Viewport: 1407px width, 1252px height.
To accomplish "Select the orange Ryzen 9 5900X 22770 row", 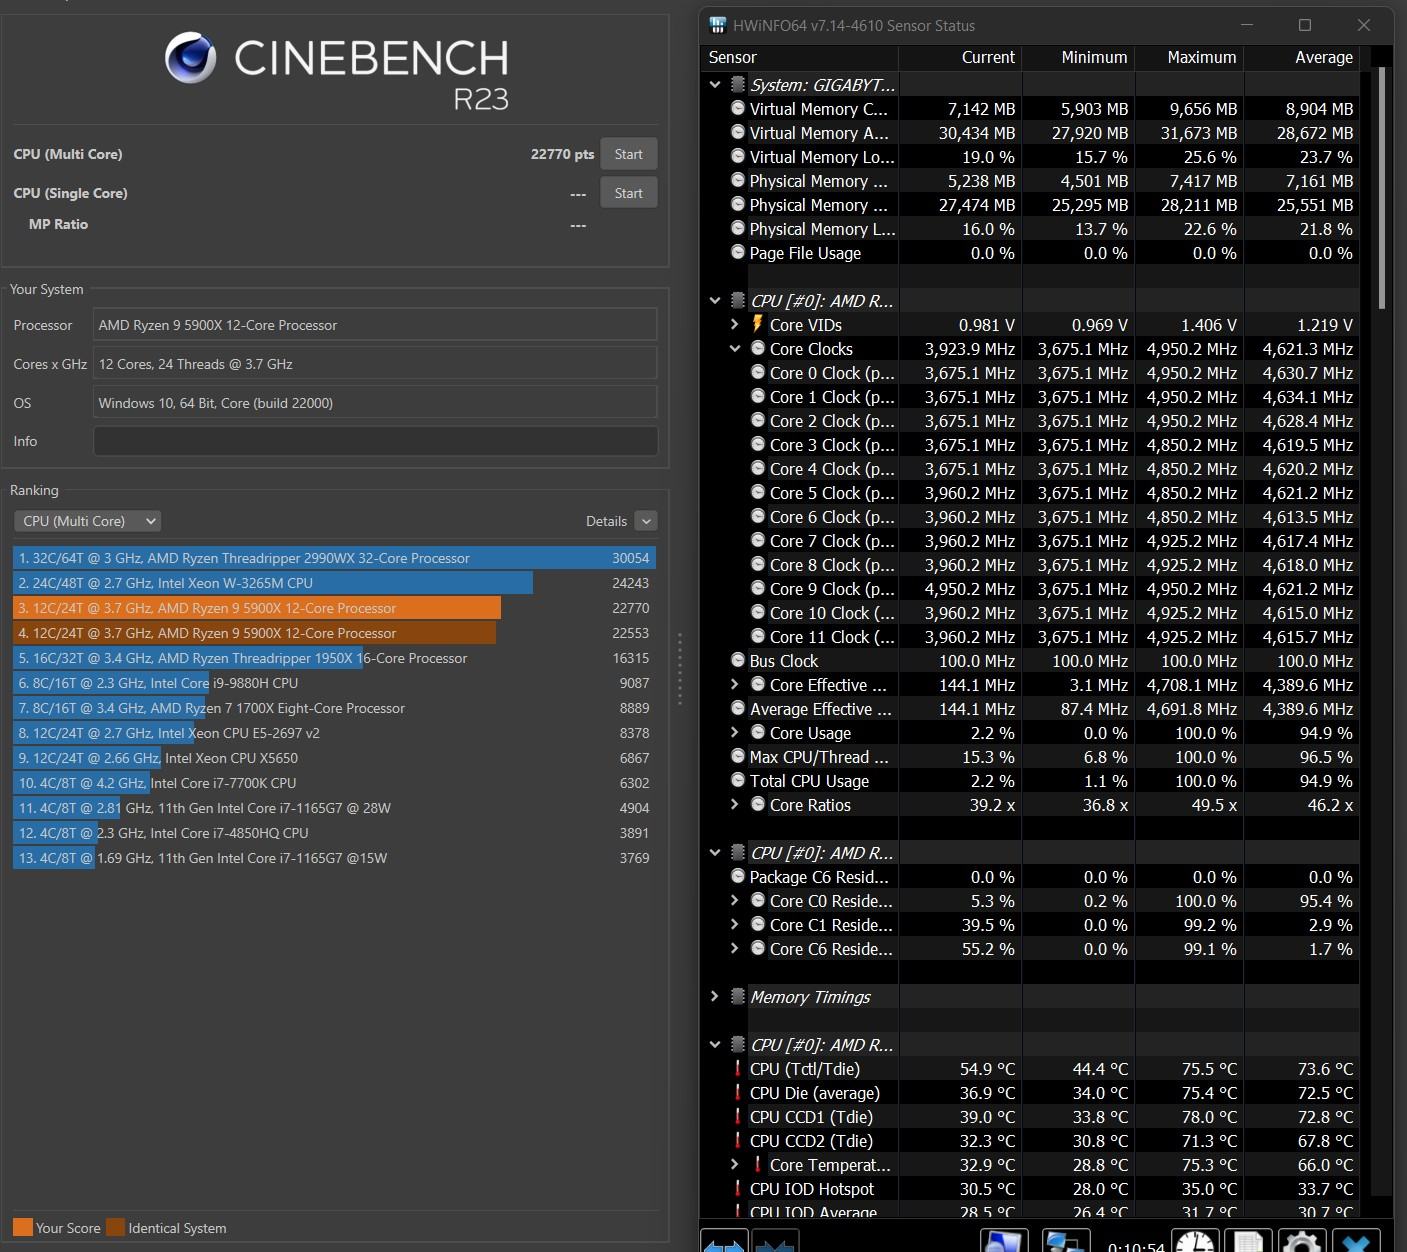I will click(334, 608).
